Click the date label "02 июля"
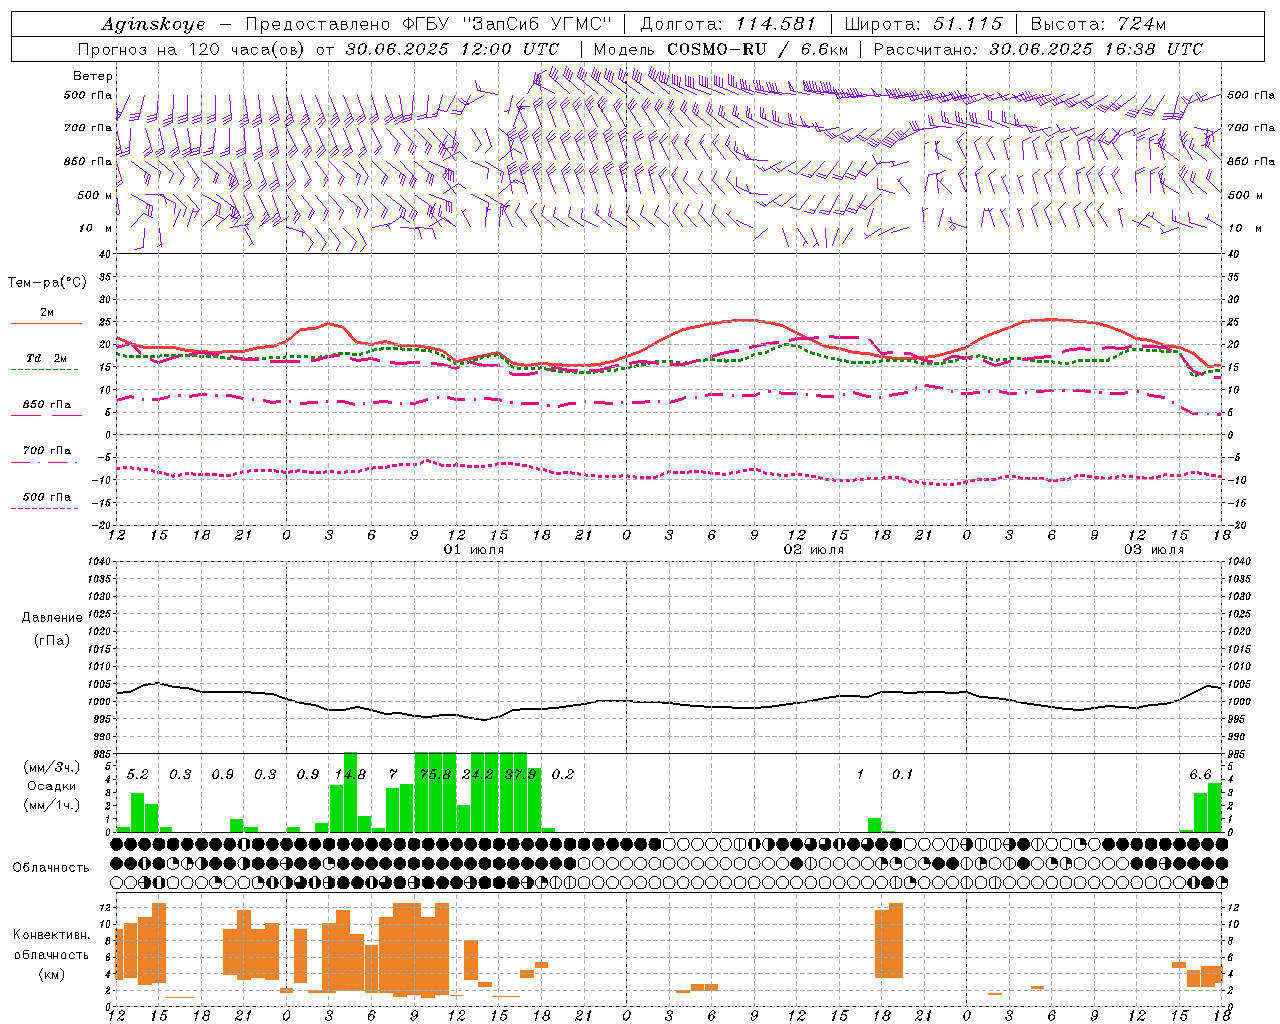1280x1024 pixels. [x=814, y=550]
